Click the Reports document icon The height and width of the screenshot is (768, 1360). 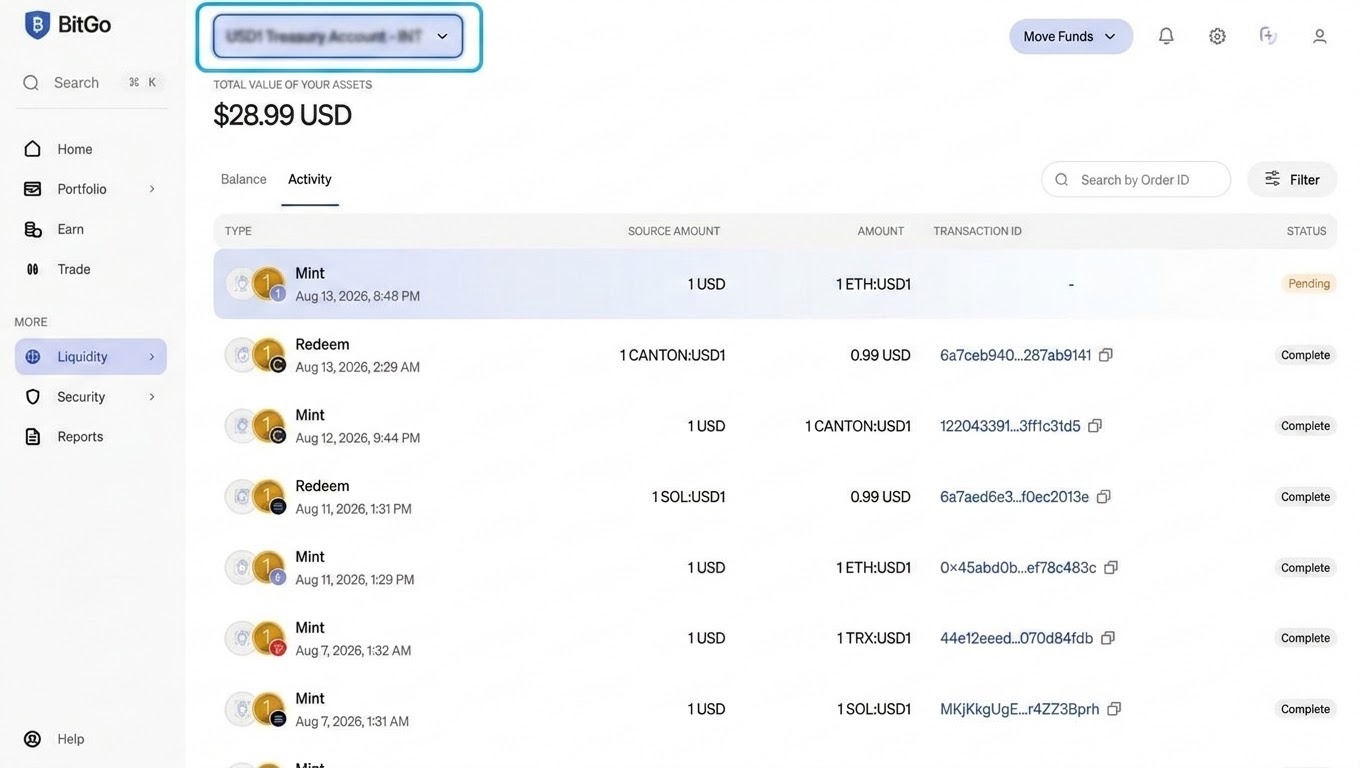pos(33,437)
